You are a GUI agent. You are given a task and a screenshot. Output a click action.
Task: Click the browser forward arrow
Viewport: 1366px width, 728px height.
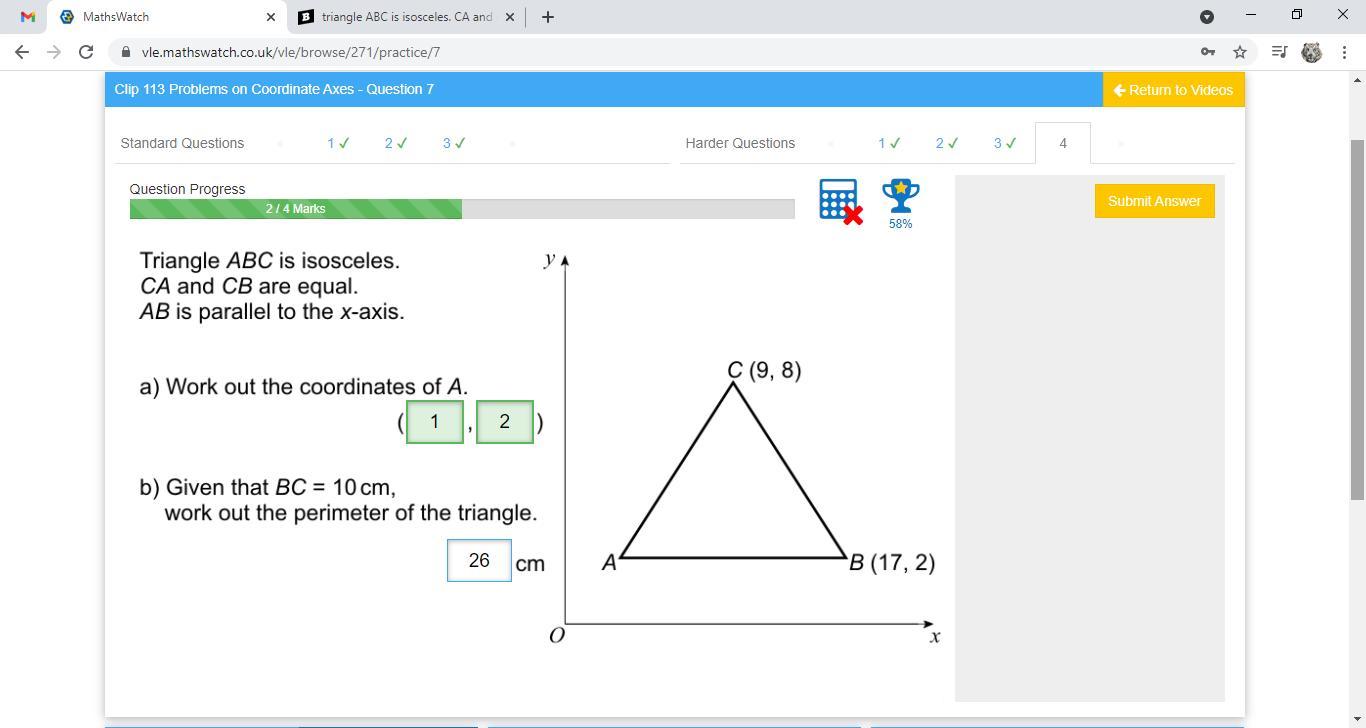[54, 52]
